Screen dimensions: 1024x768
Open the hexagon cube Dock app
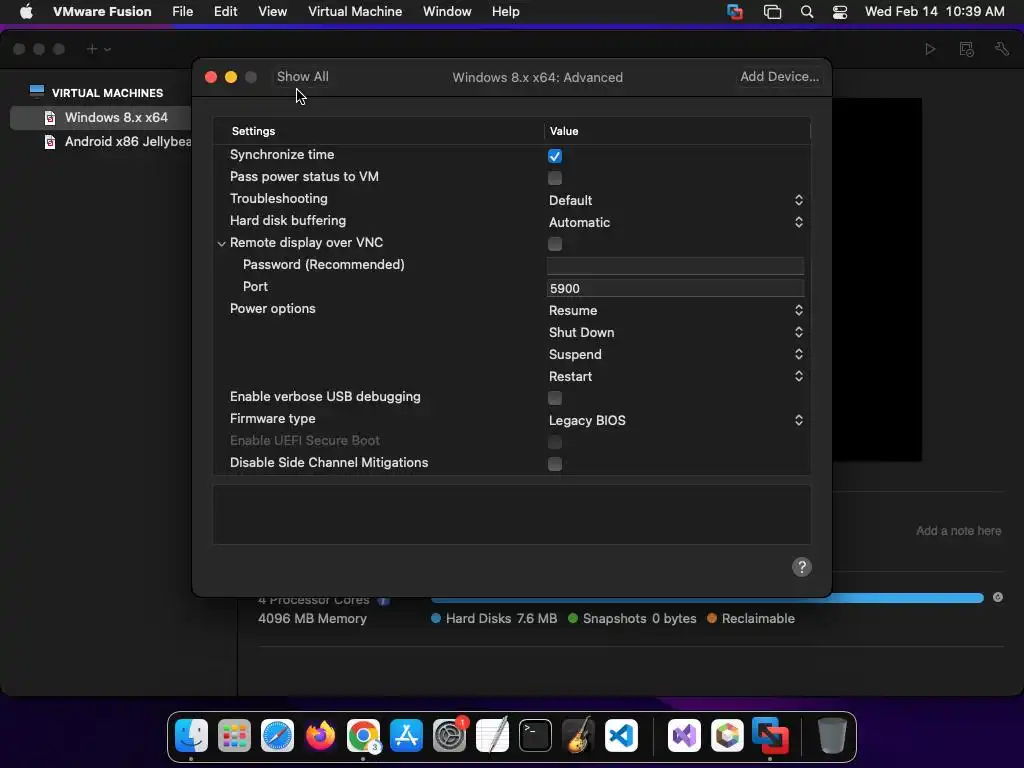727,735
